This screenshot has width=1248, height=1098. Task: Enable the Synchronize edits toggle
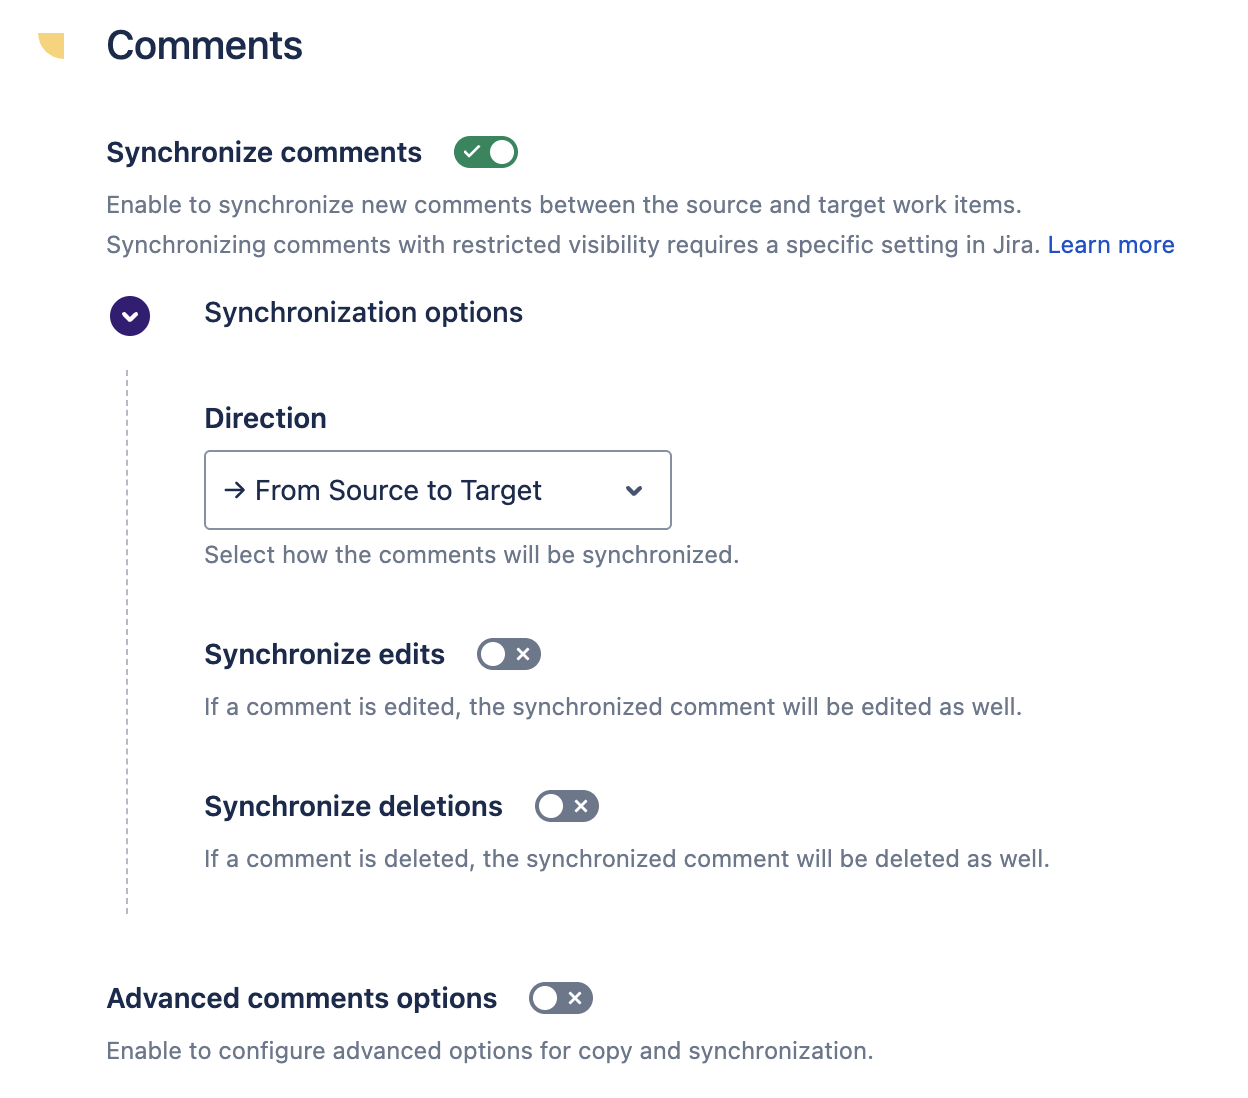[x=509, y=654]
